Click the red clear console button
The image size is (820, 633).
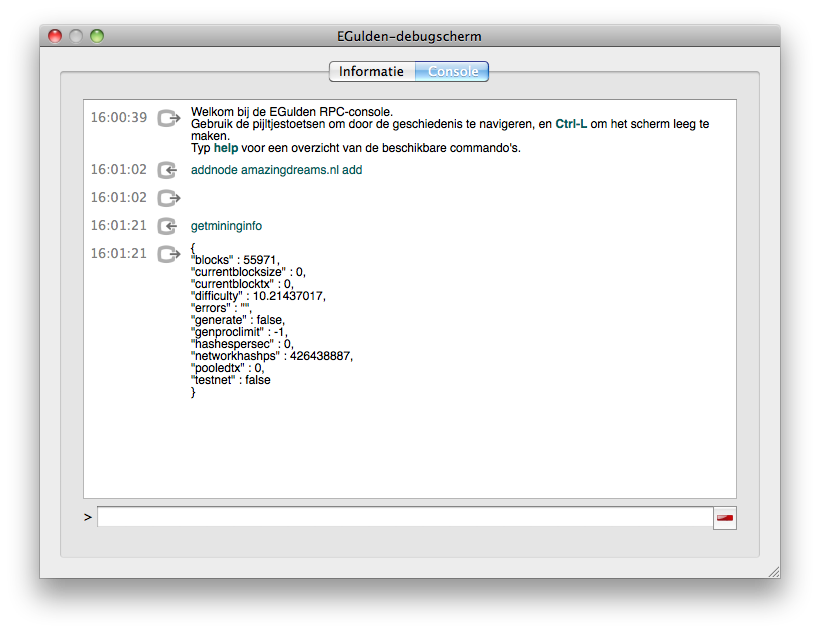pyautogui.click(x=725, y=518)
